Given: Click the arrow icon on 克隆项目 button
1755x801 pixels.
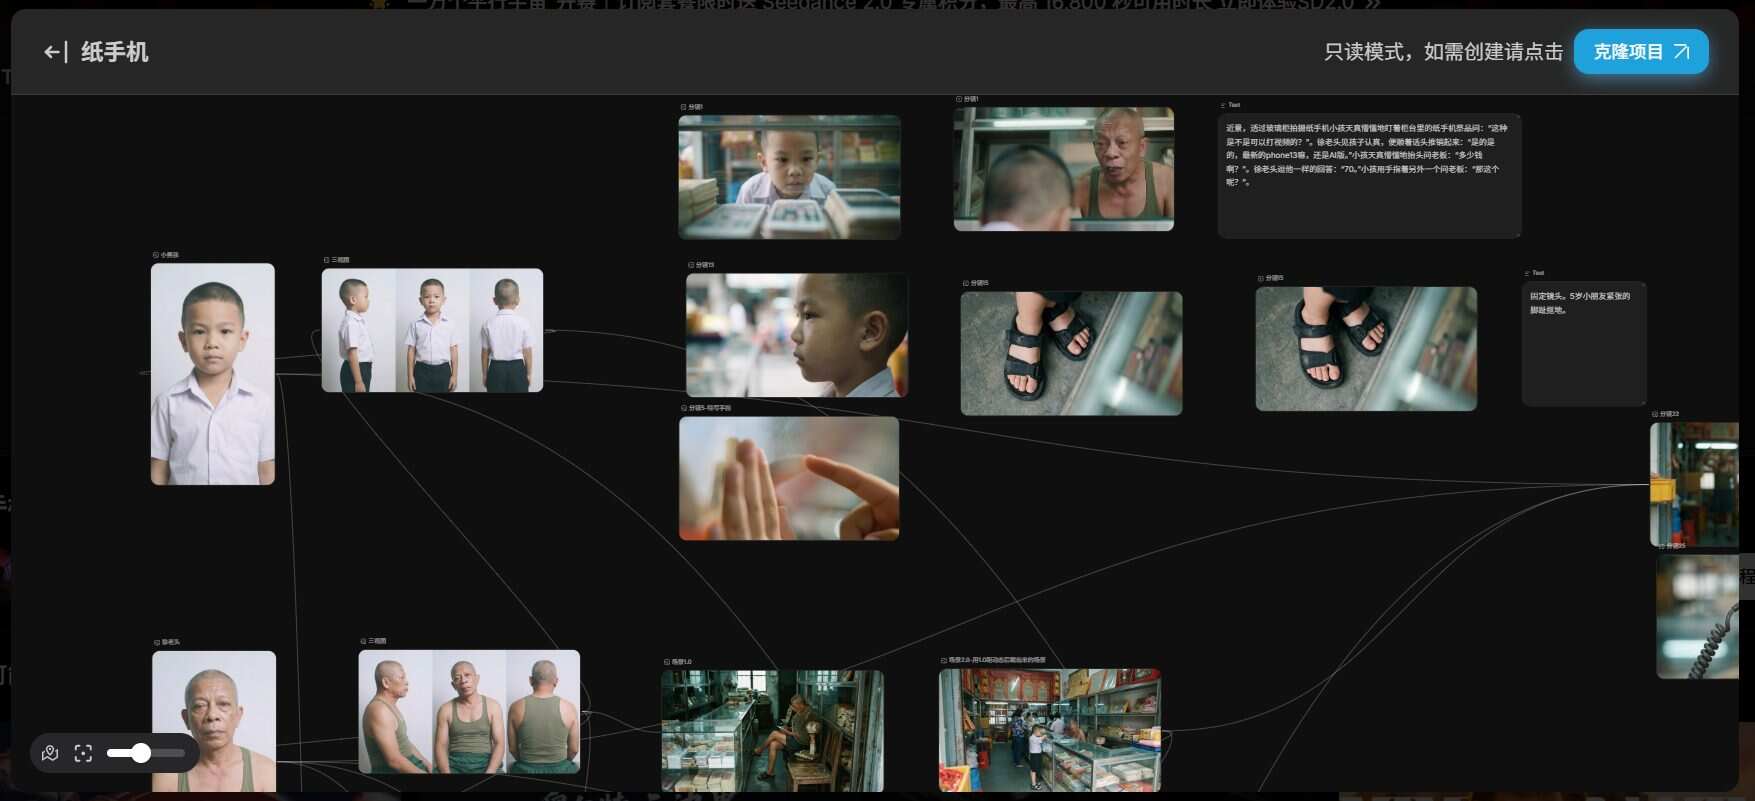Looking at the screenshot, I should pos(1682,52).
